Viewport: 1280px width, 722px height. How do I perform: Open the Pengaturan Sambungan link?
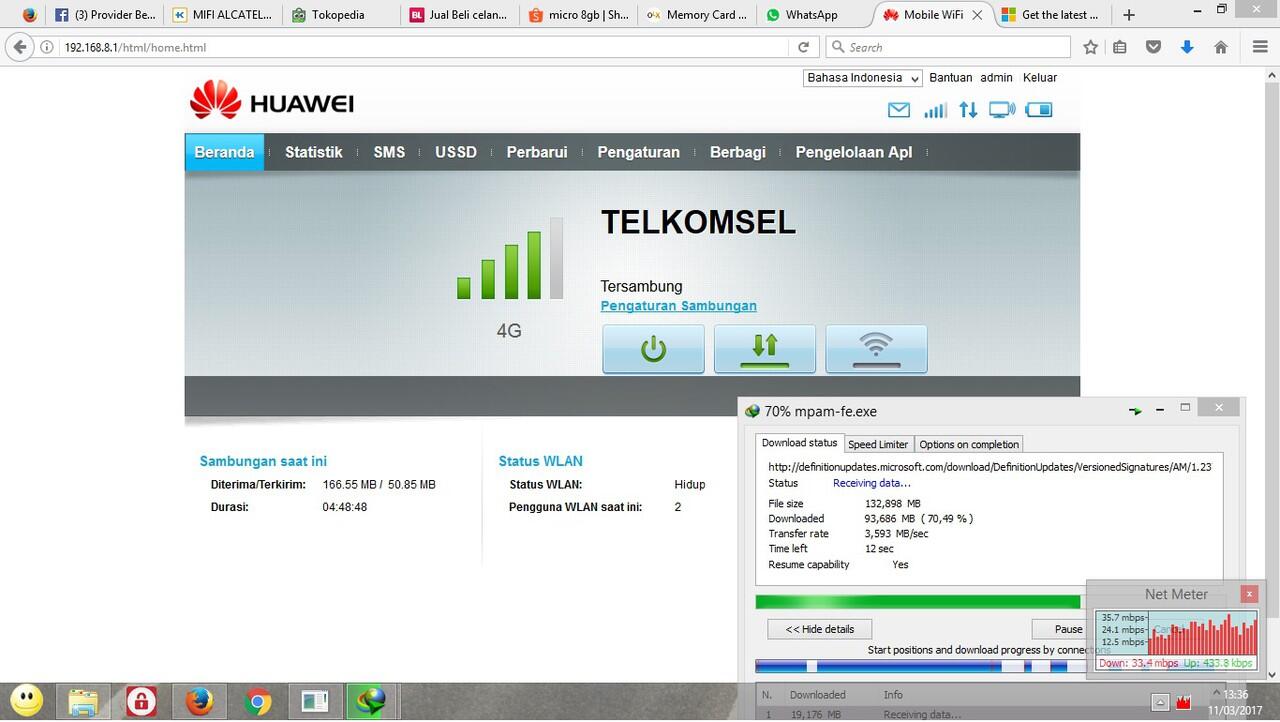coord(678,306)
